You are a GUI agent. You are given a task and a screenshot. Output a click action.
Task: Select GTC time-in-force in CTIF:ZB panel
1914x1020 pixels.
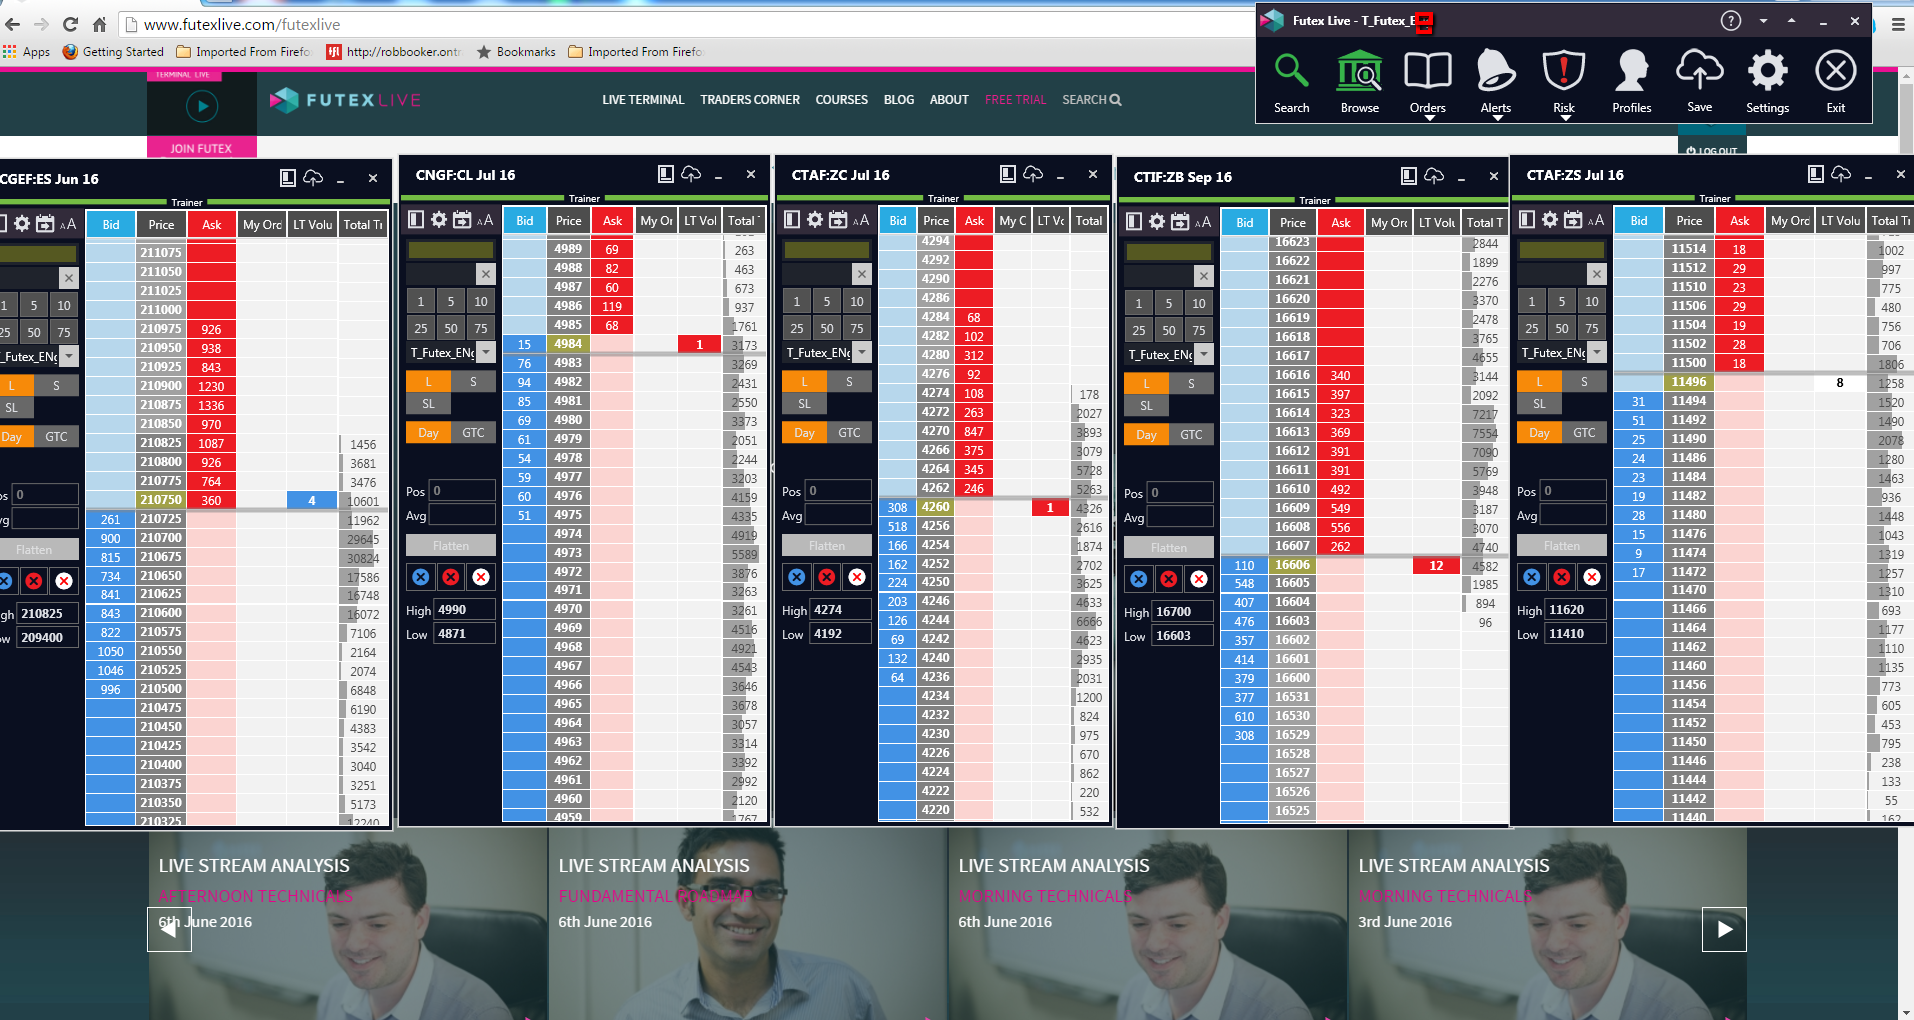pos(1191,435)
